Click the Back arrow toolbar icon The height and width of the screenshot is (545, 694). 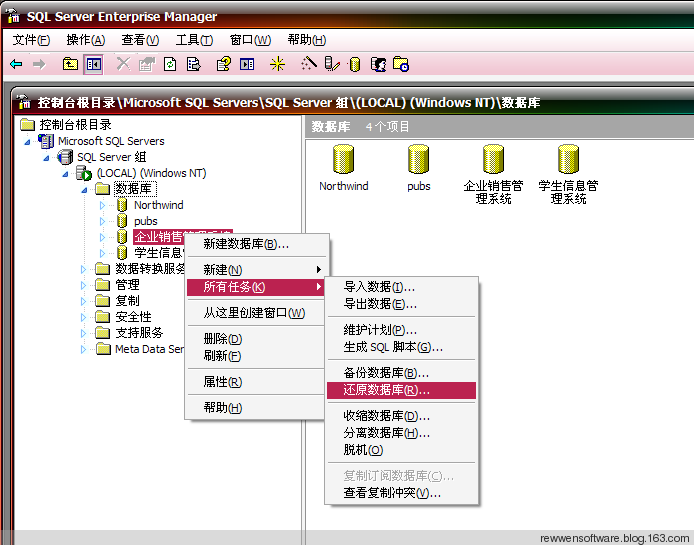point(16,65)
